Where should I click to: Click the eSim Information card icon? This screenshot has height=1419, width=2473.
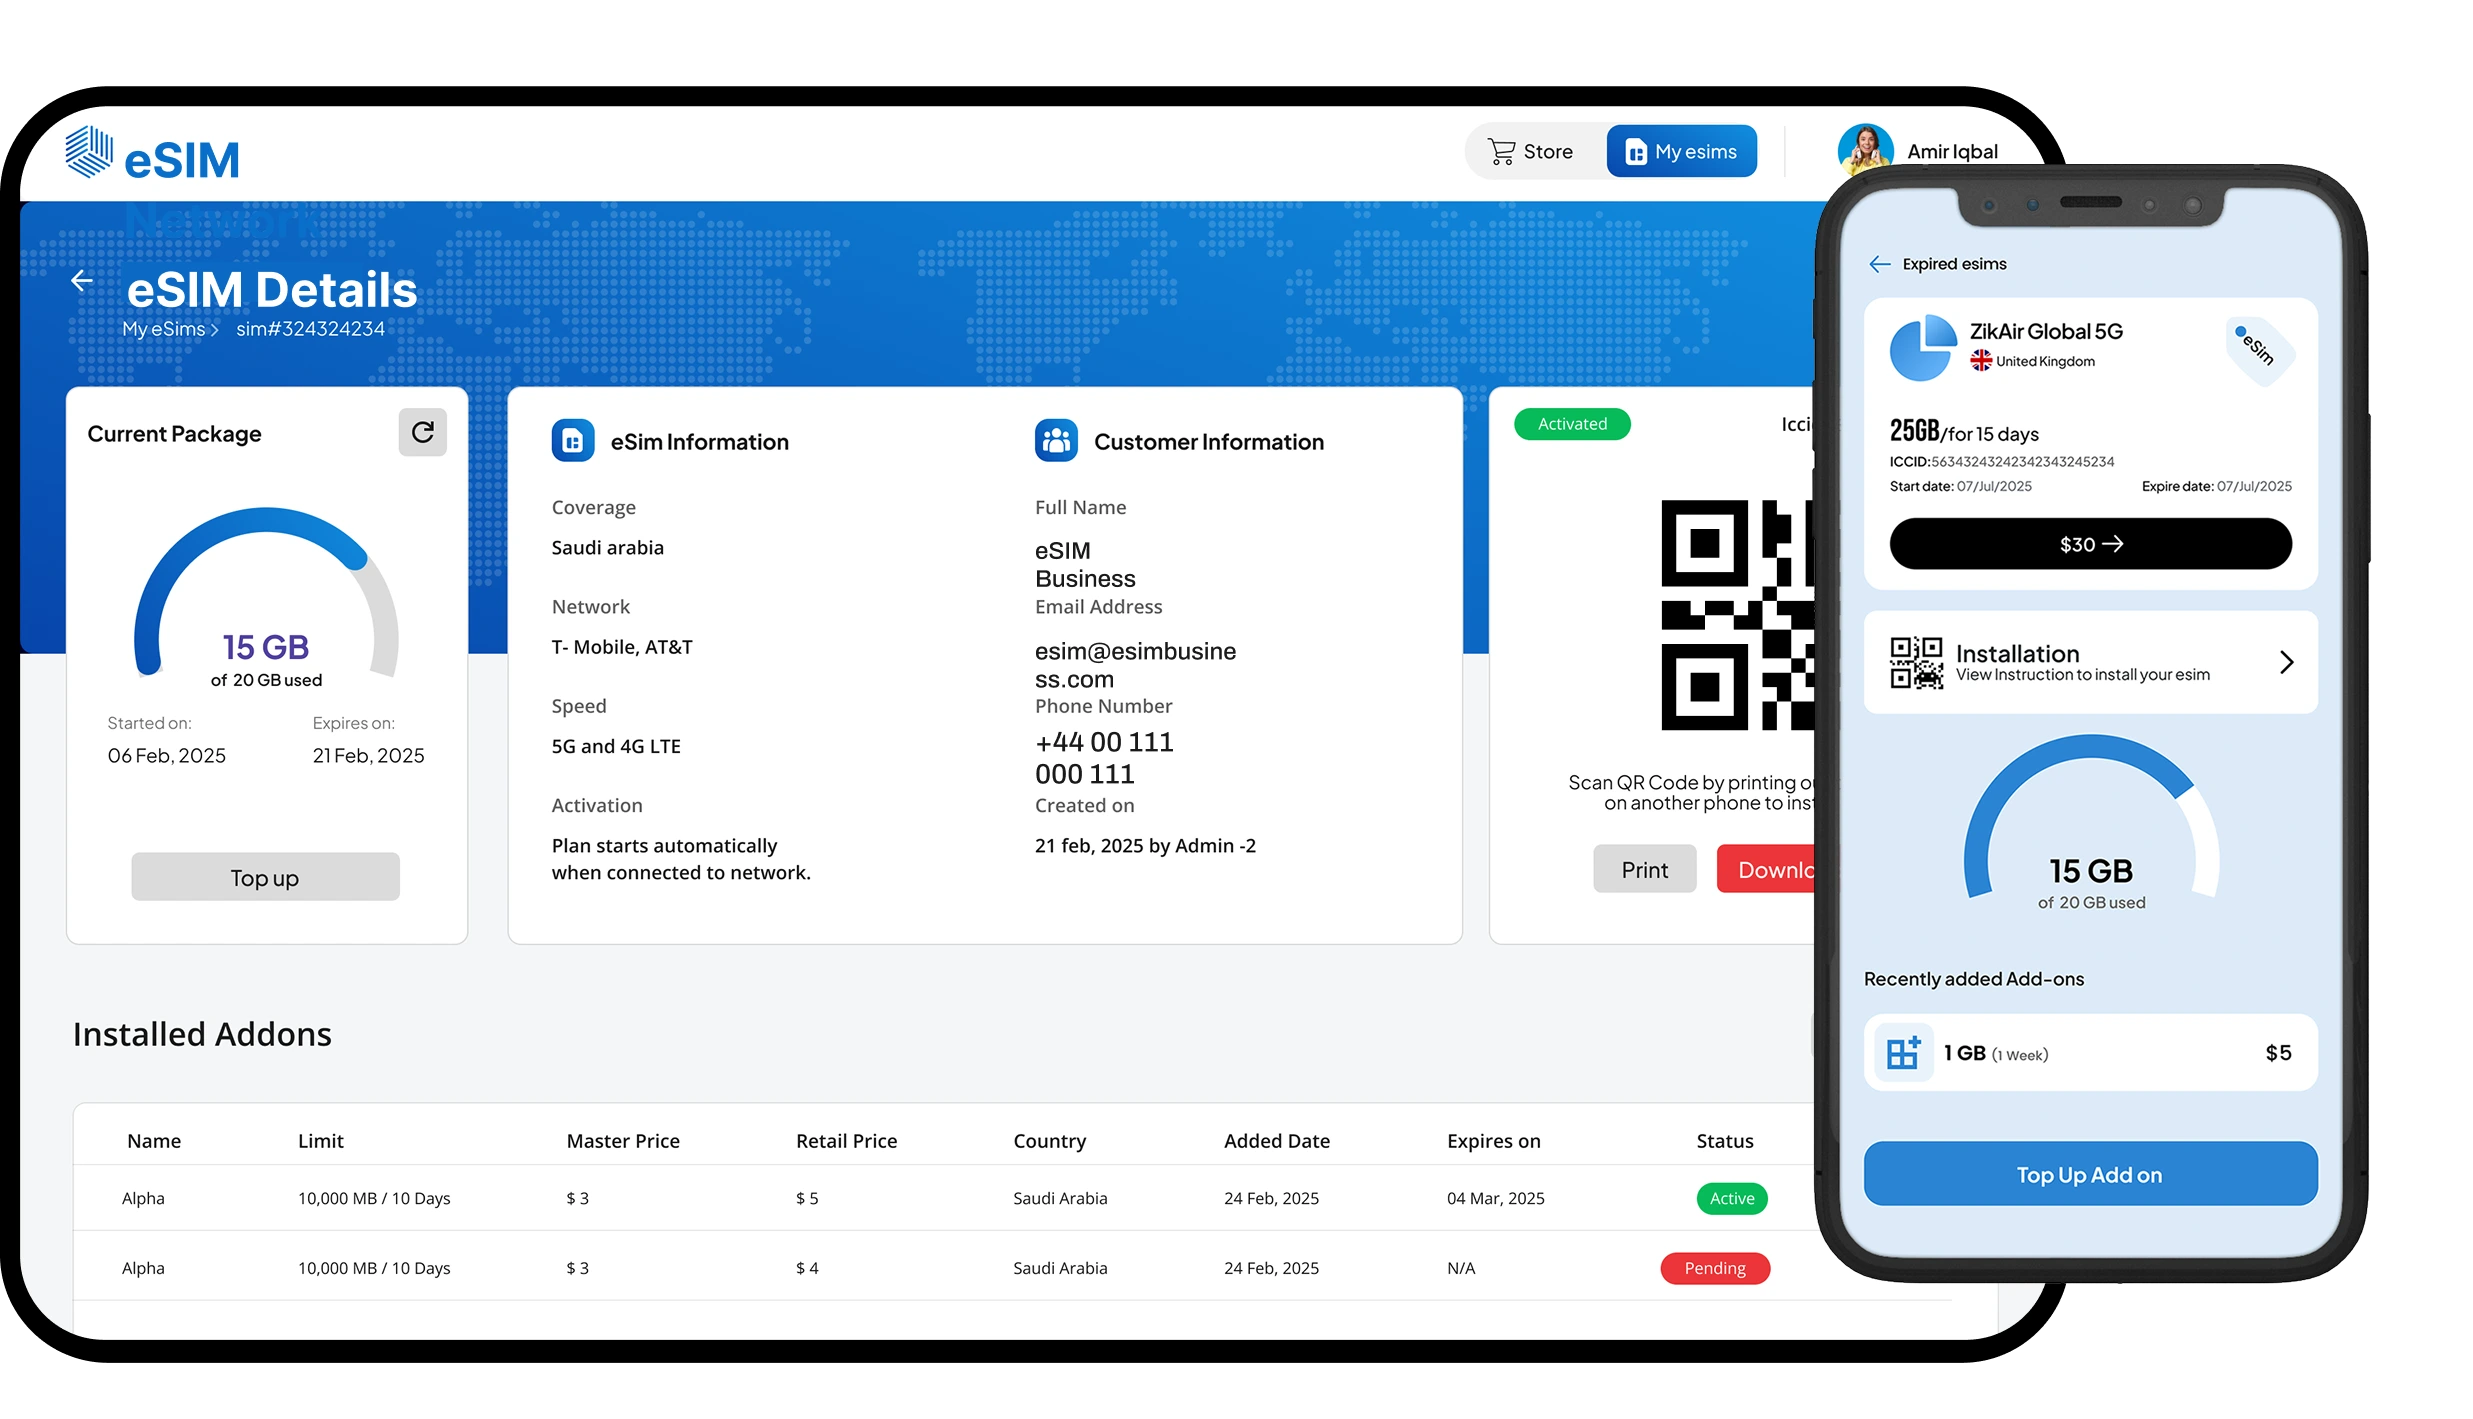coord(573,441)
